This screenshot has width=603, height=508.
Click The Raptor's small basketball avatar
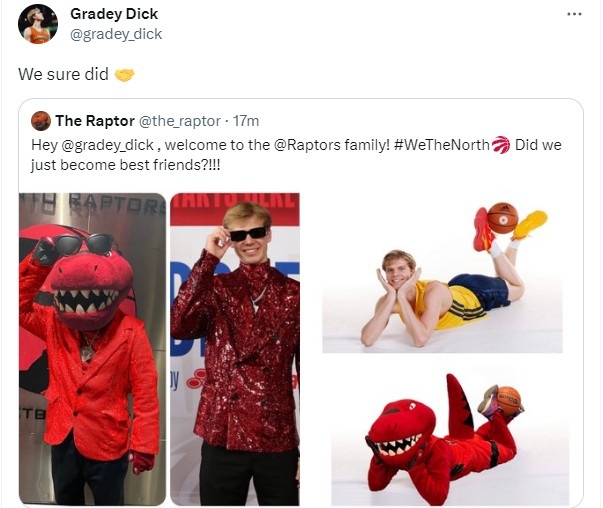tap(41, 121)
